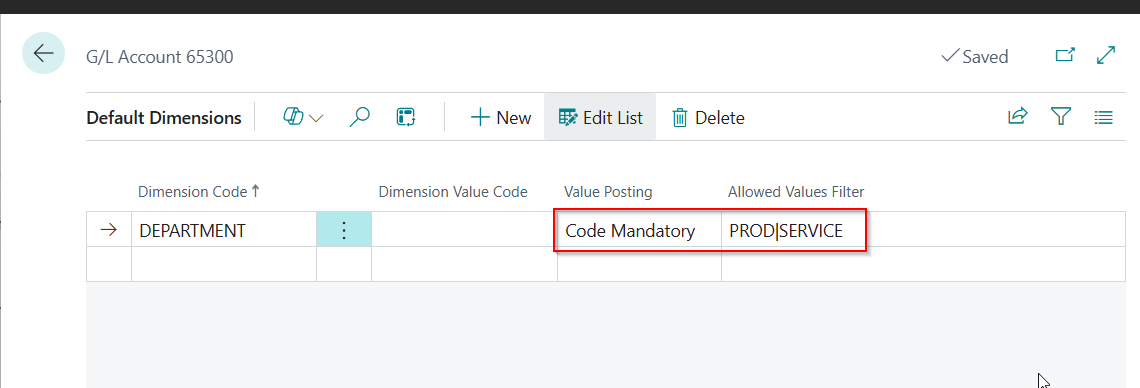
Task: Click the search magnifier icon
Action: coord(359,117)
